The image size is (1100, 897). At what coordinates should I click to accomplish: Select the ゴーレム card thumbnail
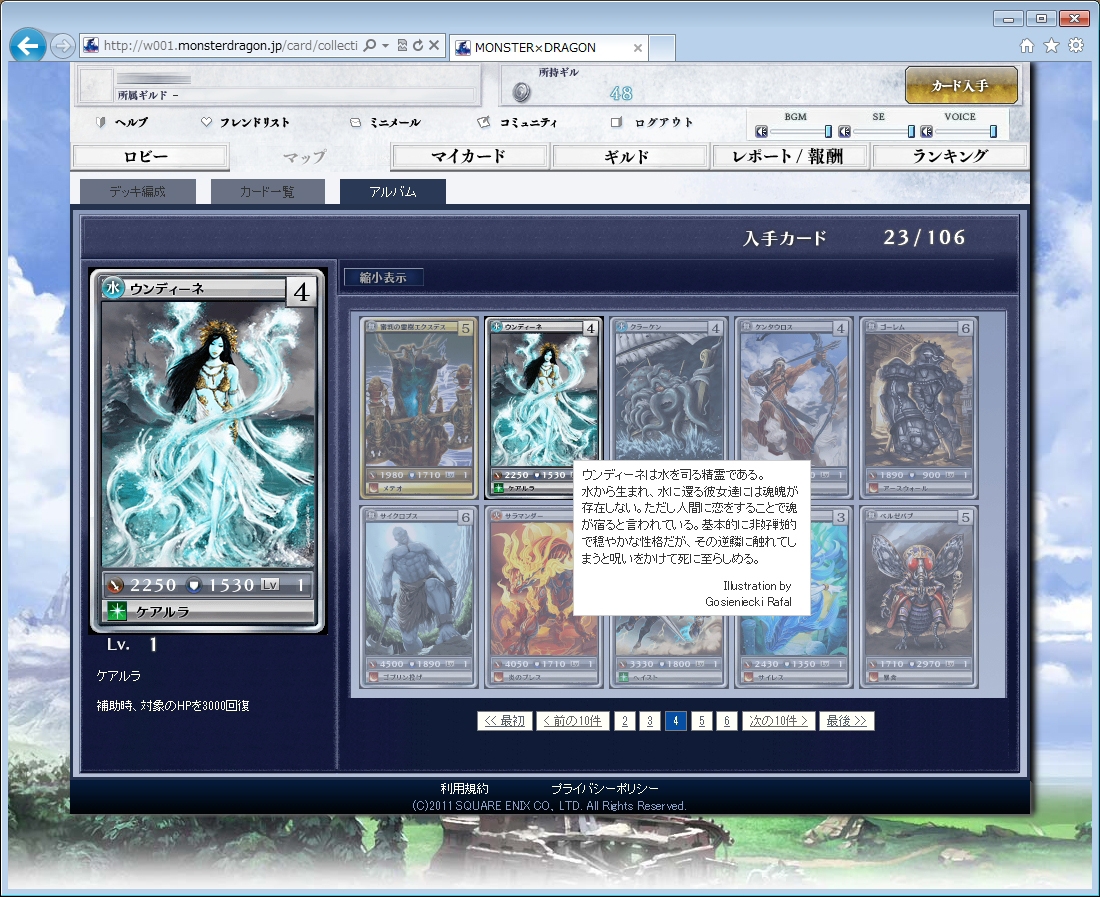[918, 407]
